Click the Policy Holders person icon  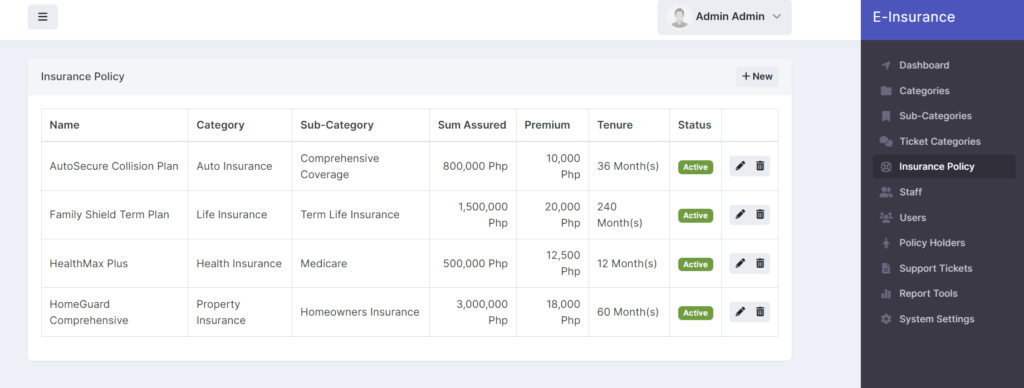point(886,243)
